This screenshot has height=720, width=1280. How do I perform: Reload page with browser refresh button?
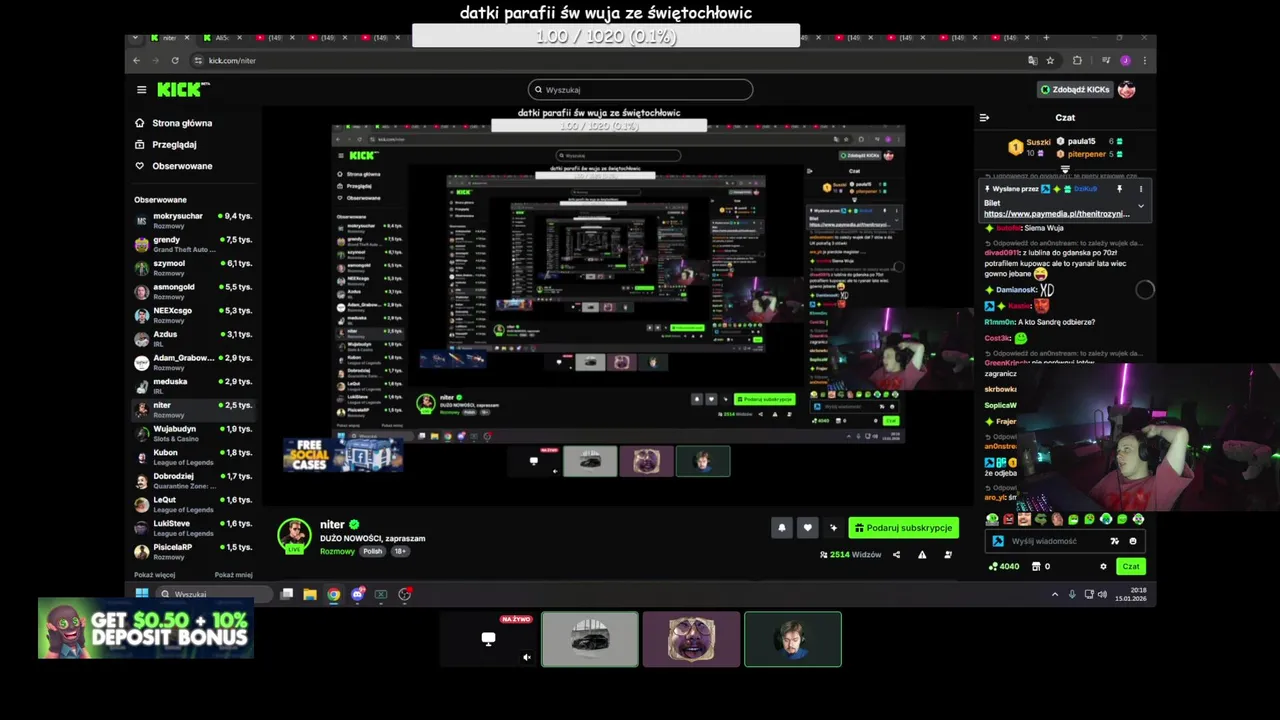pos(175,60)
